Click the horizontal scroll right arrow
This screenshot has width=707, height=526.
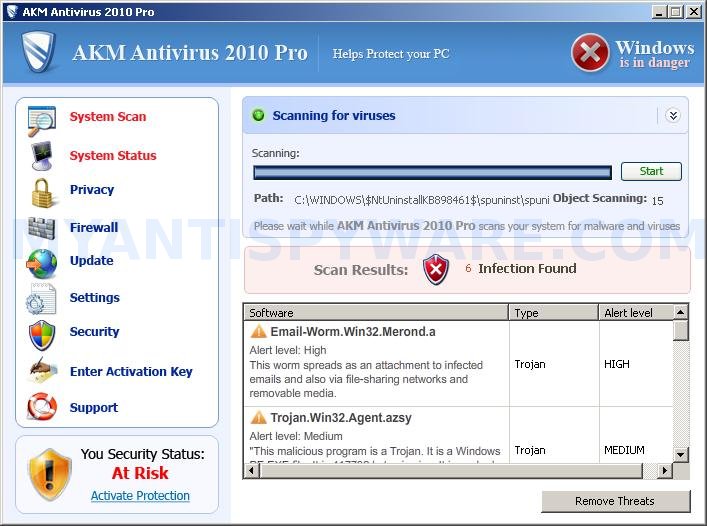[664, 471]
